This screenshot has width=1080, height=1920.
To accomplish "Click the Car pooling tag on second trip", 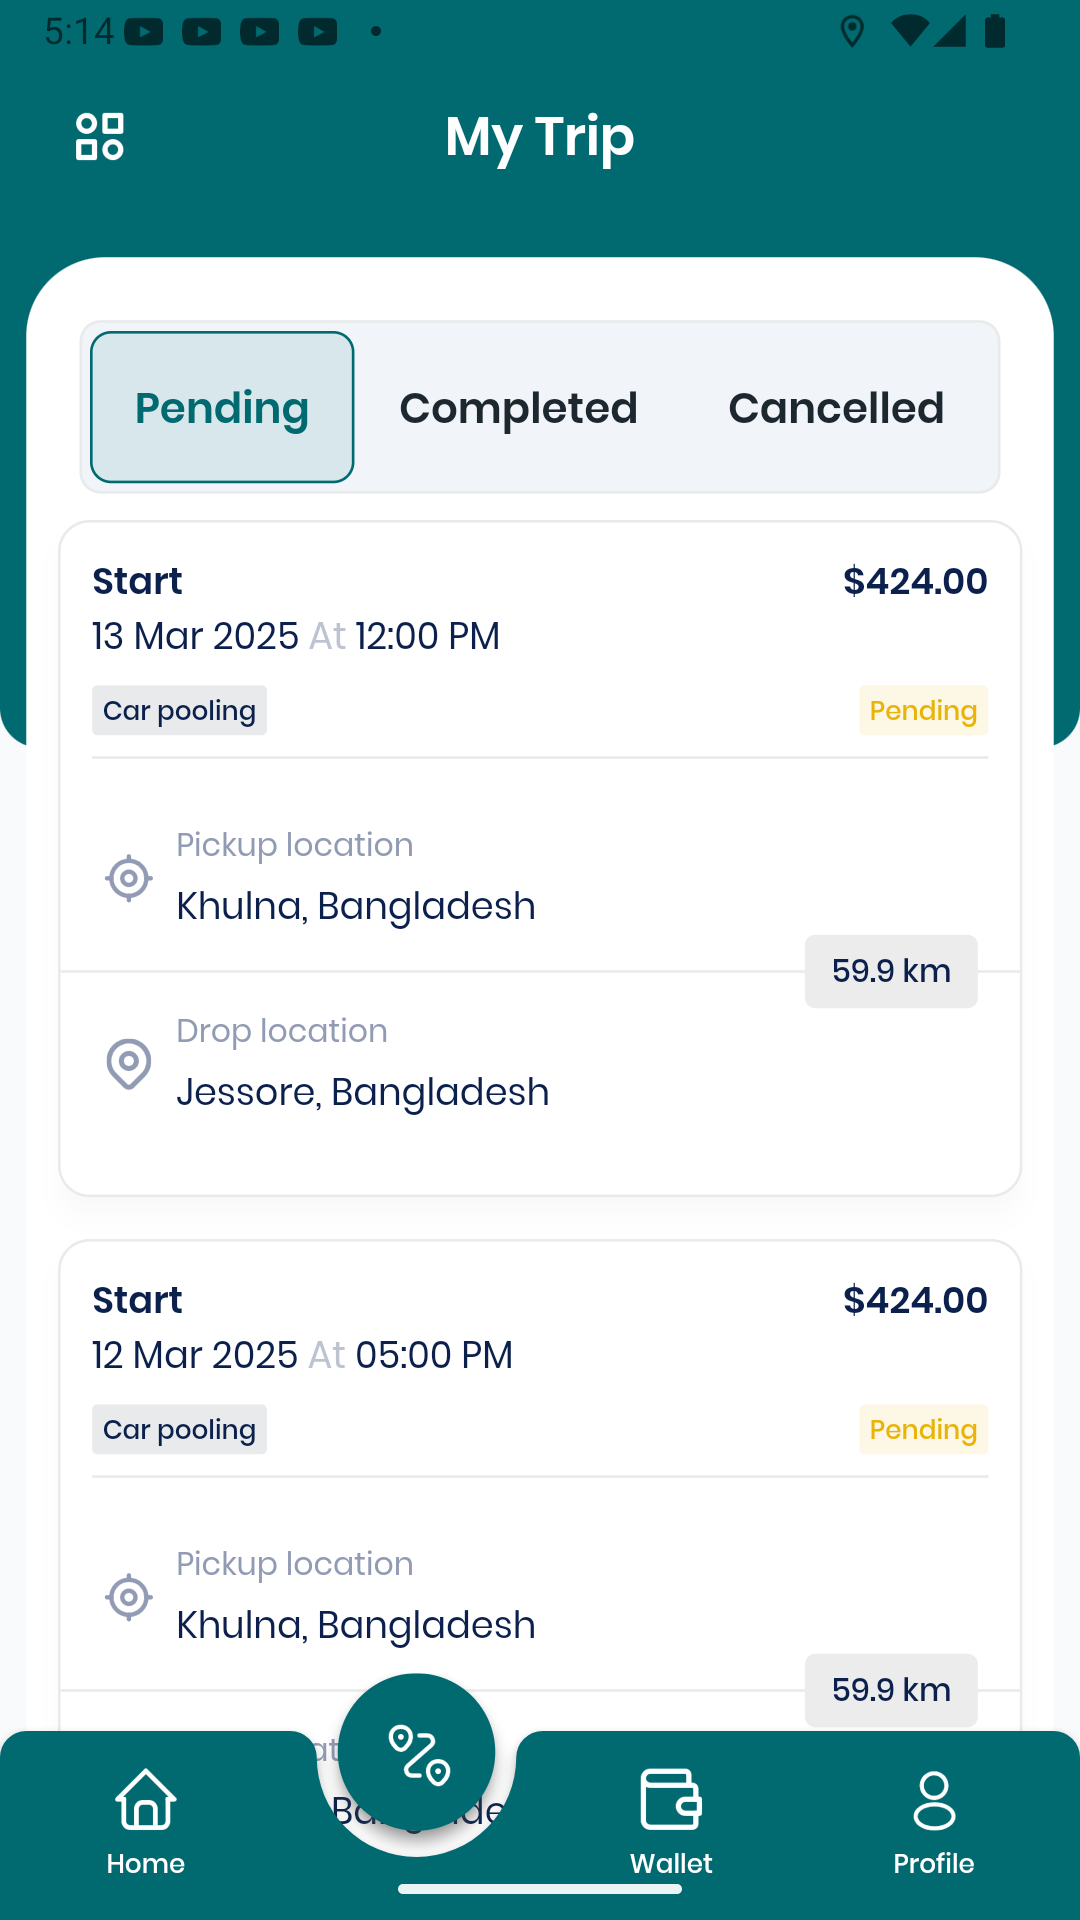I will click(x=180, y=1429).
